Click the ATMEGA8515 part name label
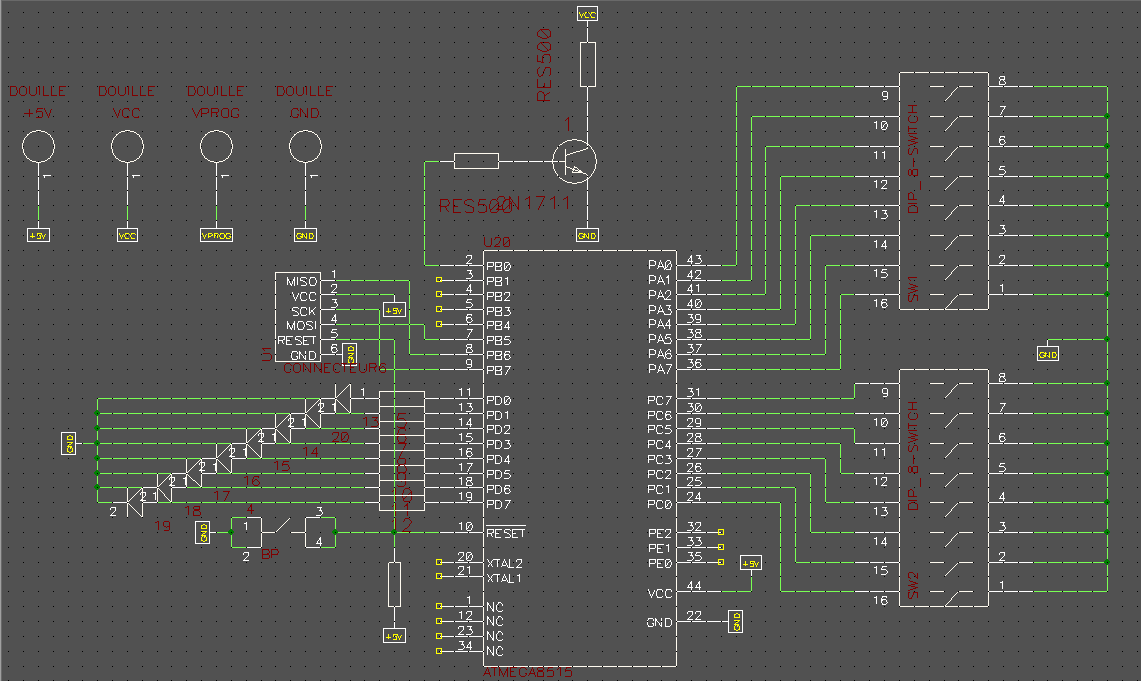 click(528, 672)
